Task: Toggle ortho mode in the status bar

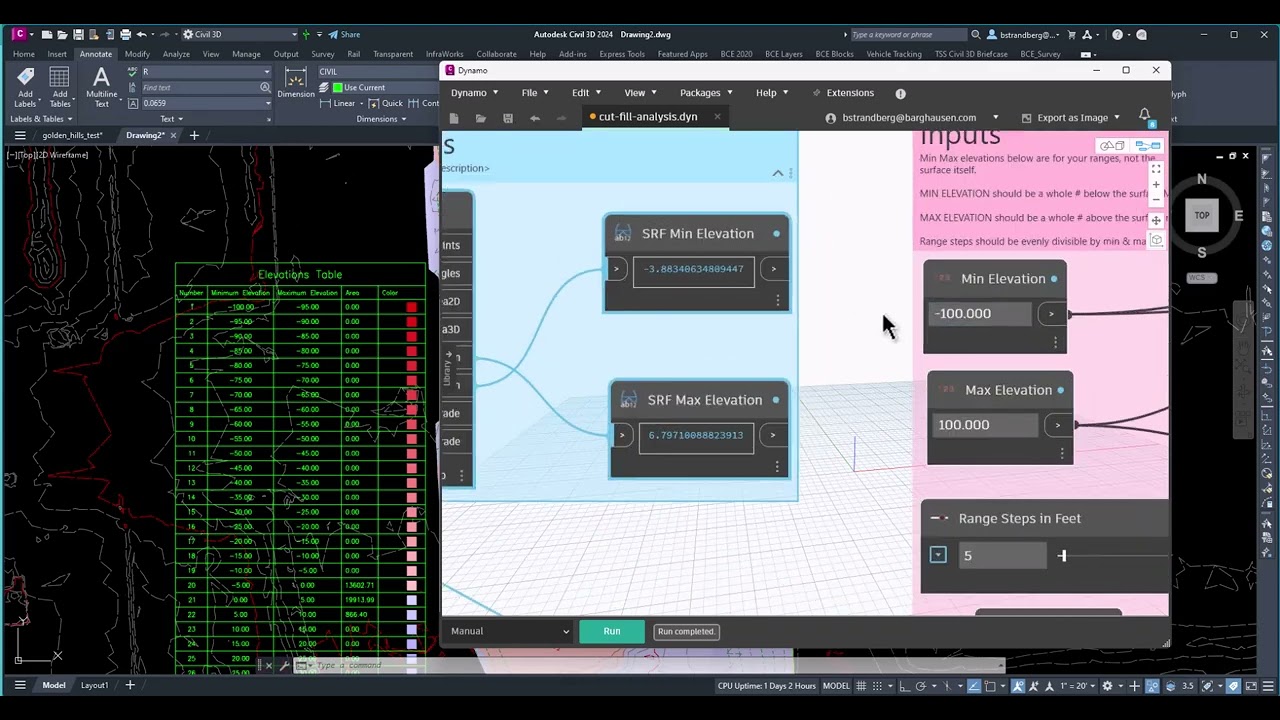Action: [905, 686]
